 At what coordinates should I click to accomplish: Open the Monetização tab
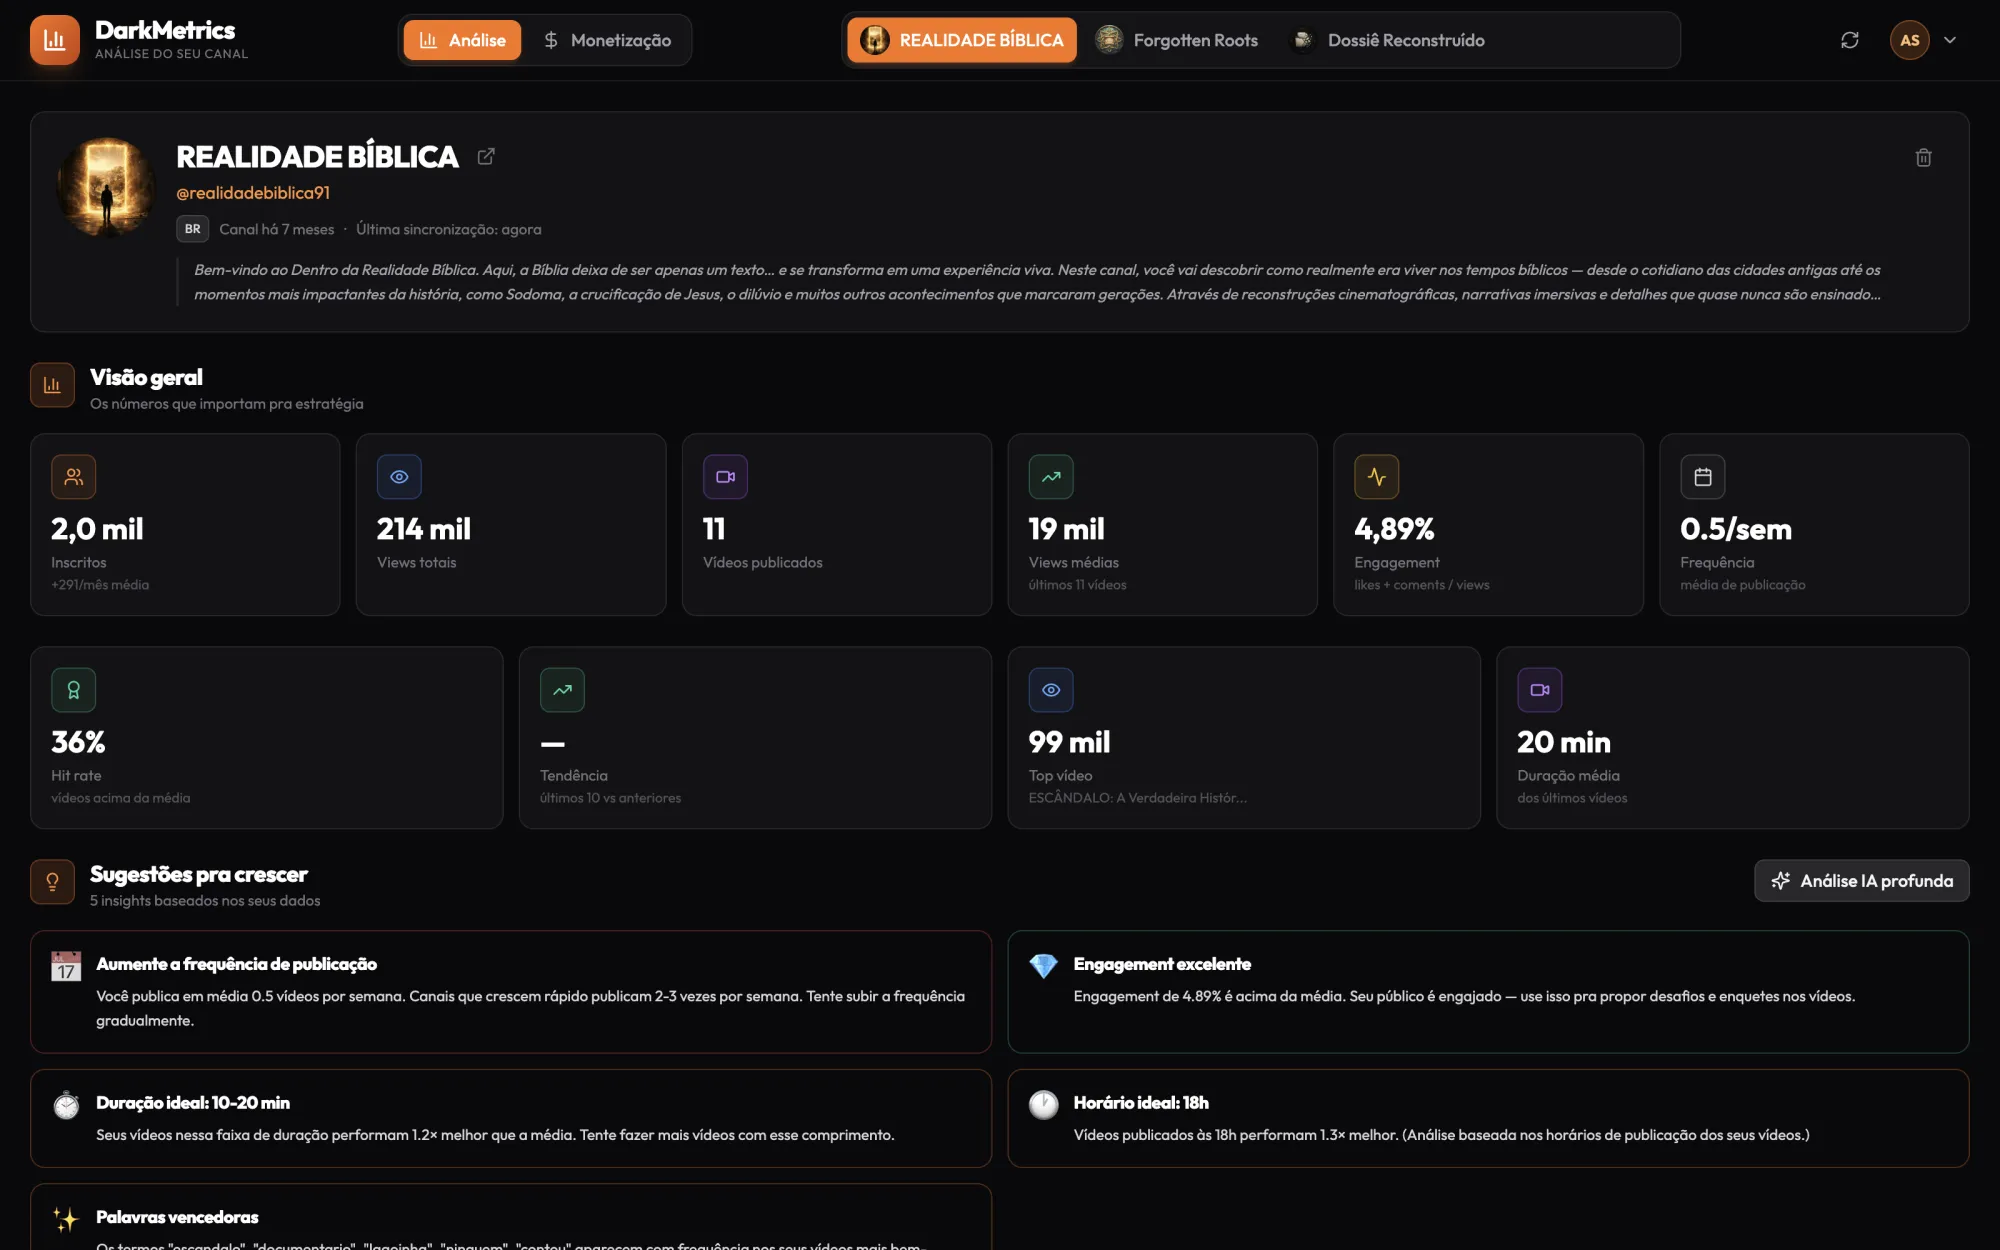pyautogui.click(x=606, y=40)
